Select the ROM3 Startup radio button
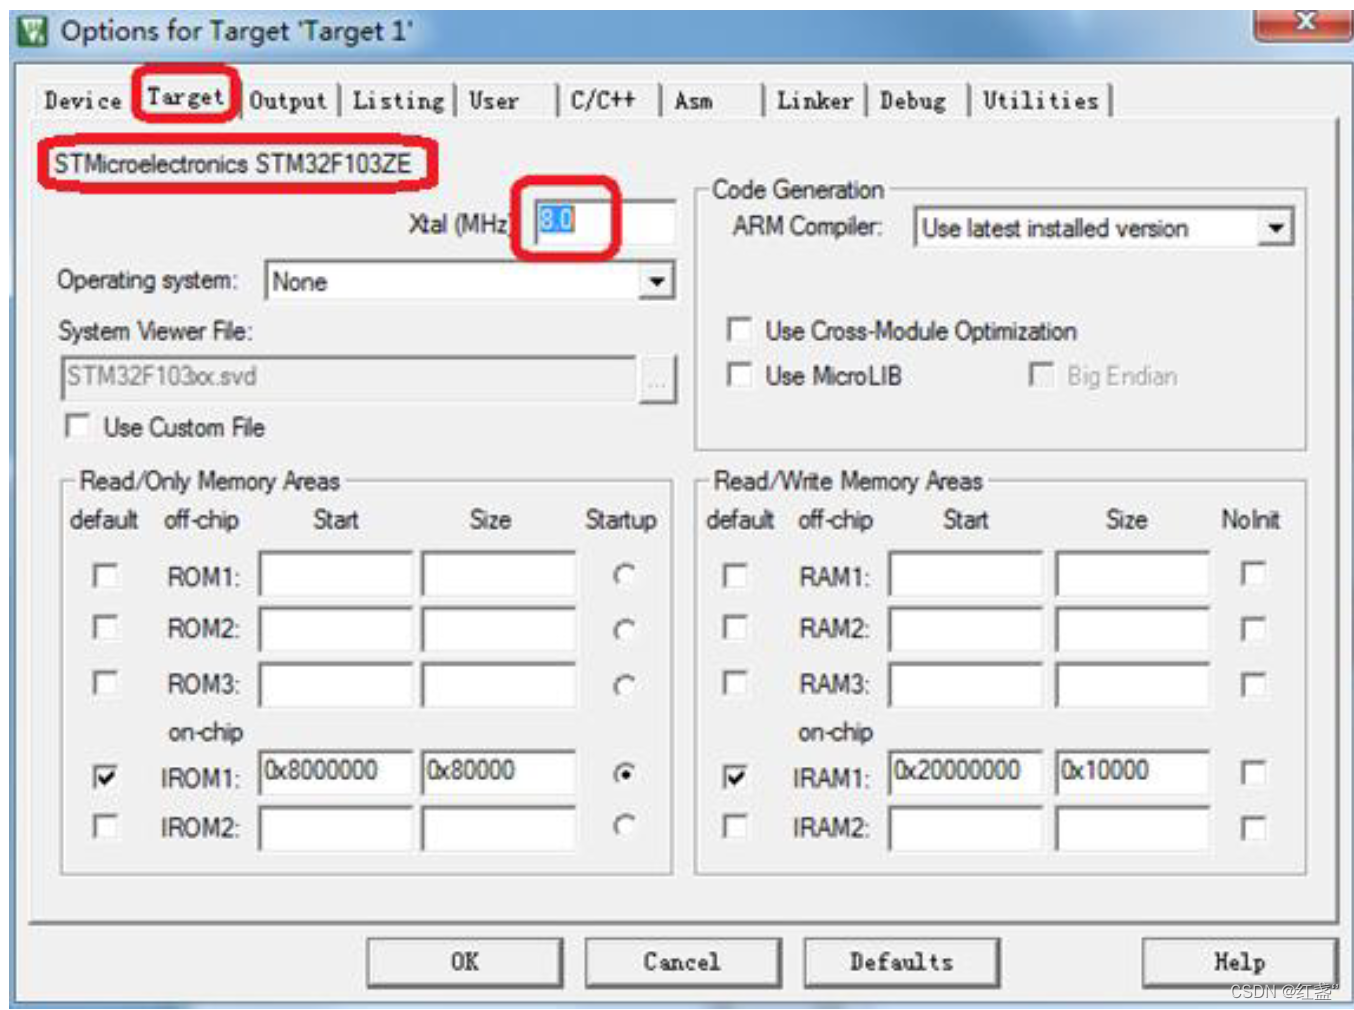The image size is (1354, 1010). click(x=624, y=685)
